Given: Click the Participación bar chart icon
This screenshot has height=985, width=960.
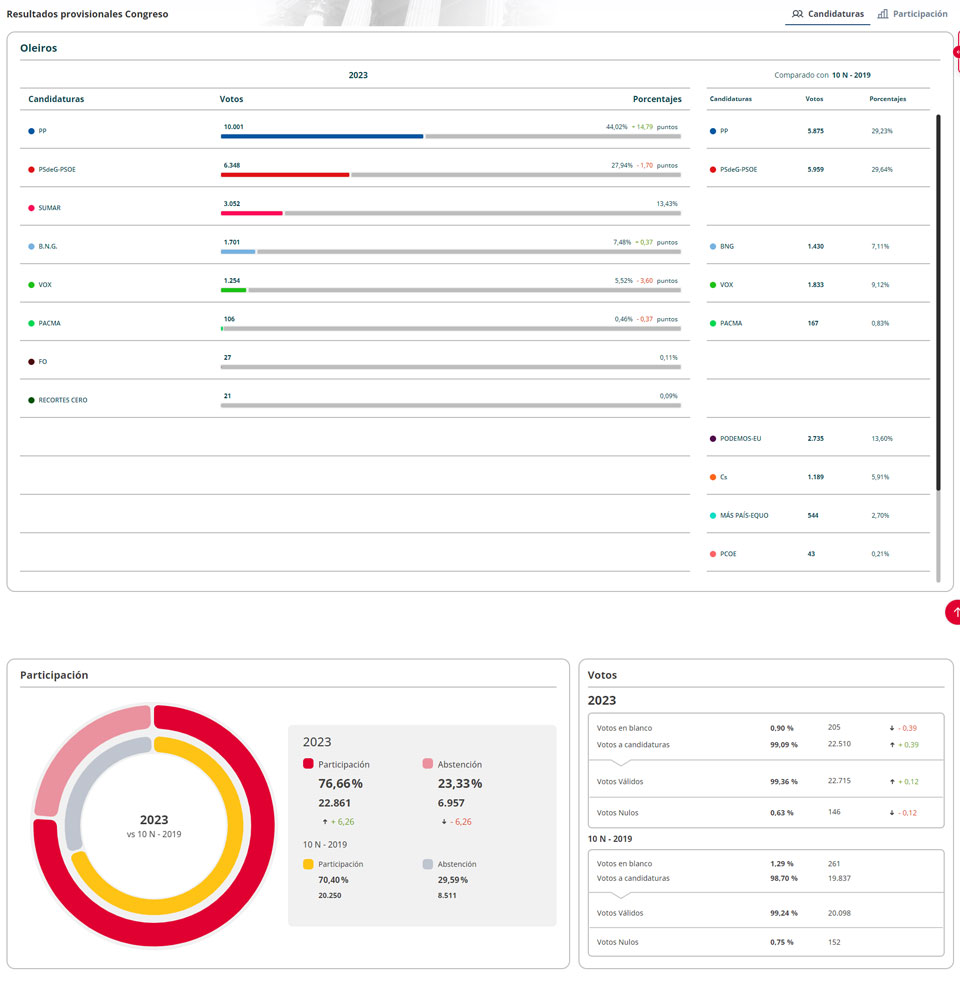Looking at the screenshot, I should (883, 14).
